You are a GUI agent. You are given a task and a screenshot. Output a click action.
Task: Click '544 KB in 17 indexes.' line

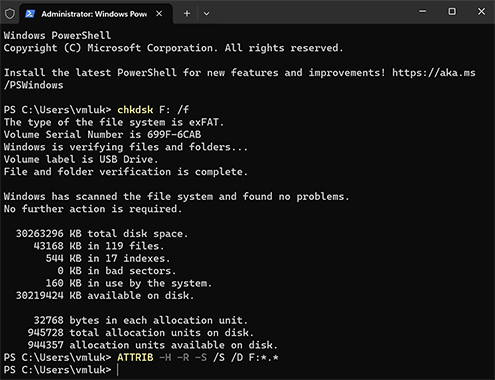[108, 258]
